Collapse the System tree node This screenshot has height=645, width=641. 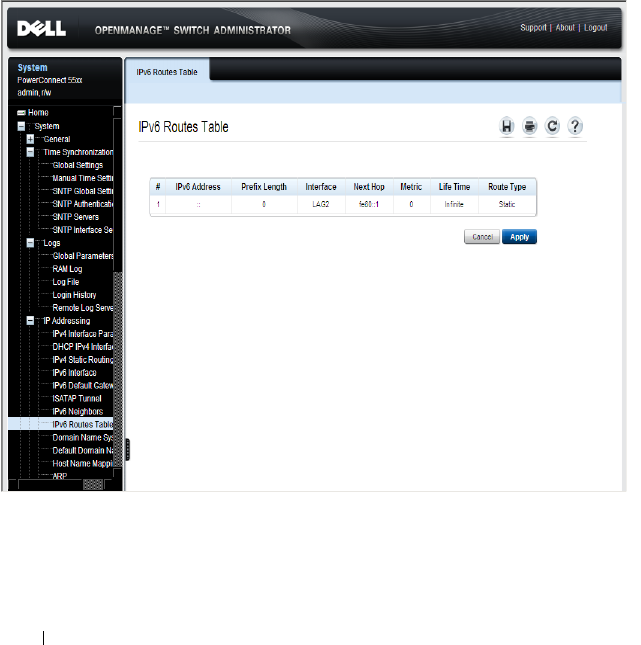(21, 126)
